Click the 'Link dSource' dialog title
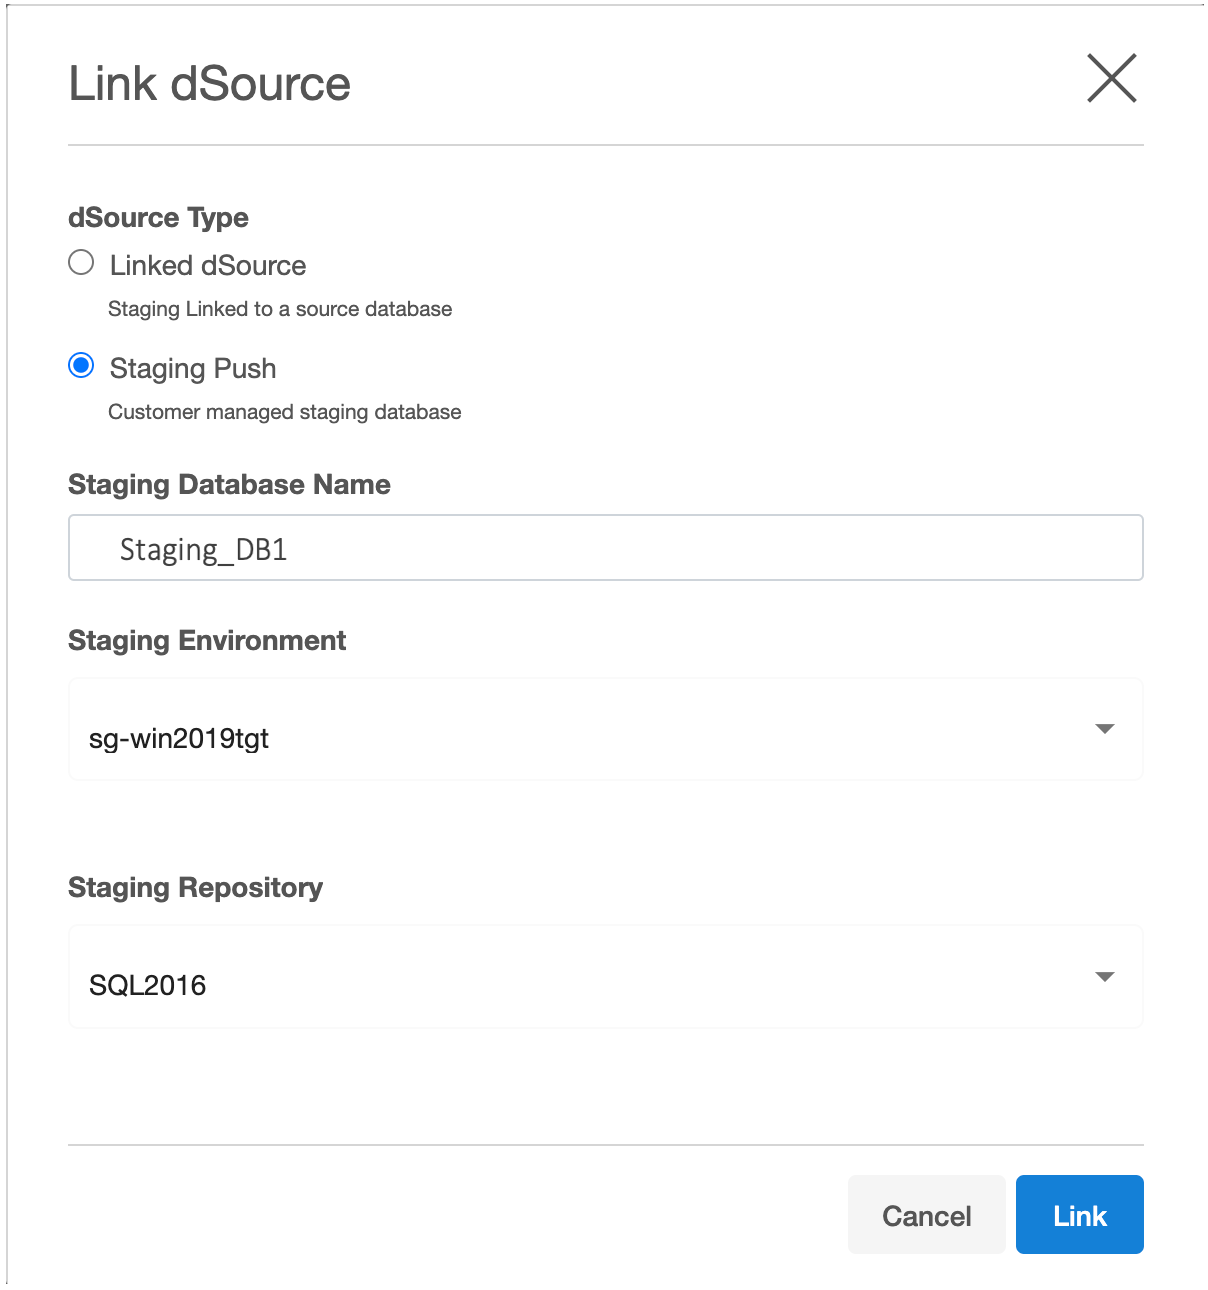This screenshot has width=1208, height=1290. click(x=209, y=84)
